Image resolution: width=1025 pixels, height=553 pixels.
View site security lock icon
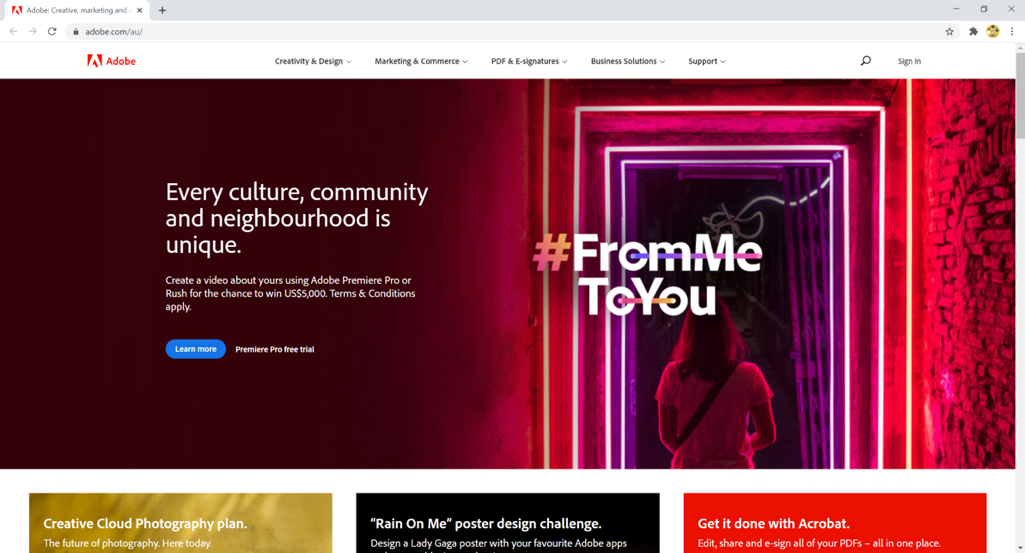click(76, 31)
